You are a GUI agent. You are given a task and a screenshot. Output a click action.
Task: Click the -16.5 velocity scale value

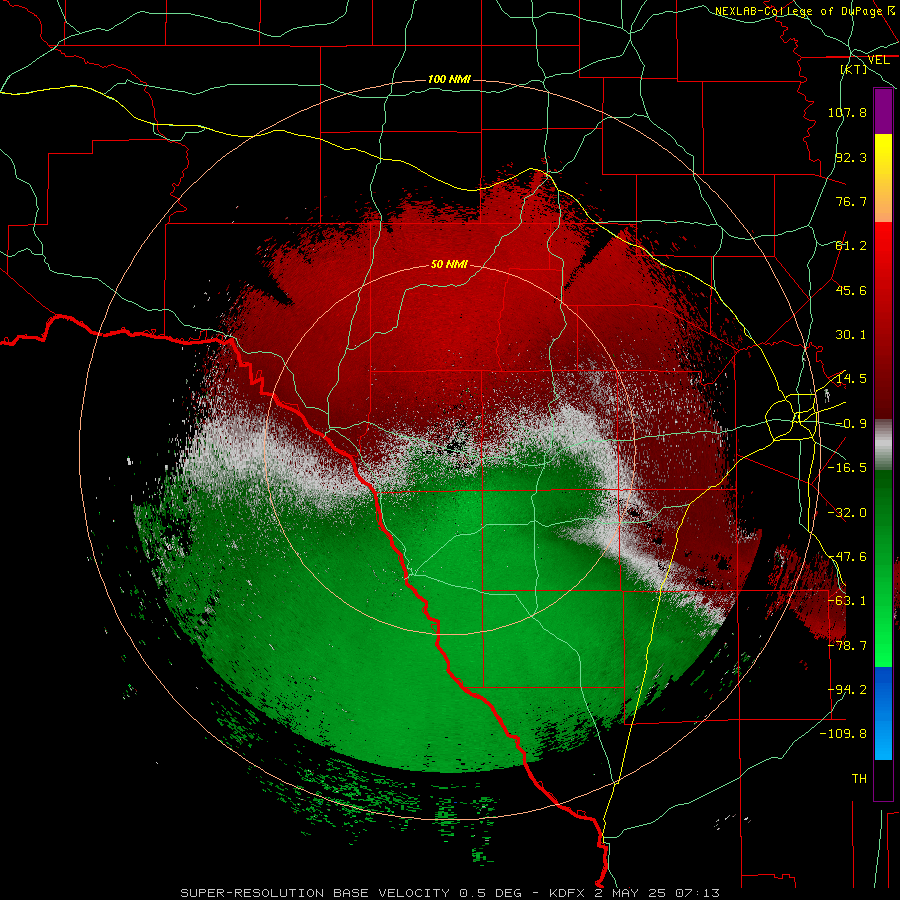(x=847, y=468)
